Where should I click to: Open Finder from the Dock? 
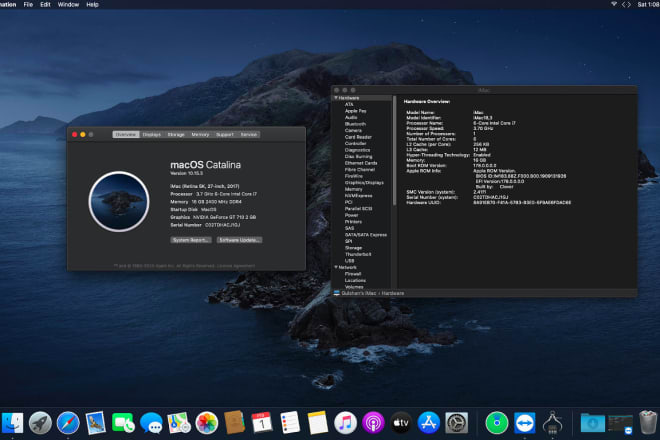click(x=13, y=423)
